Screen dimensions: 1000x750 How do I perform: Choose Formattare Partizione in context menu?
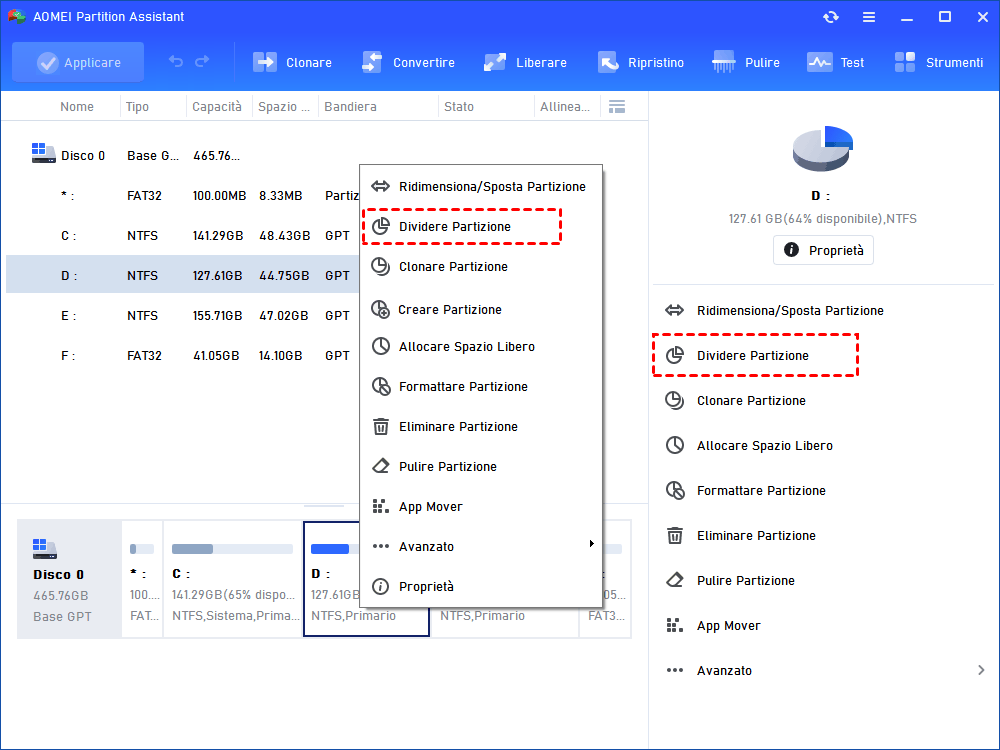(481, 386)
